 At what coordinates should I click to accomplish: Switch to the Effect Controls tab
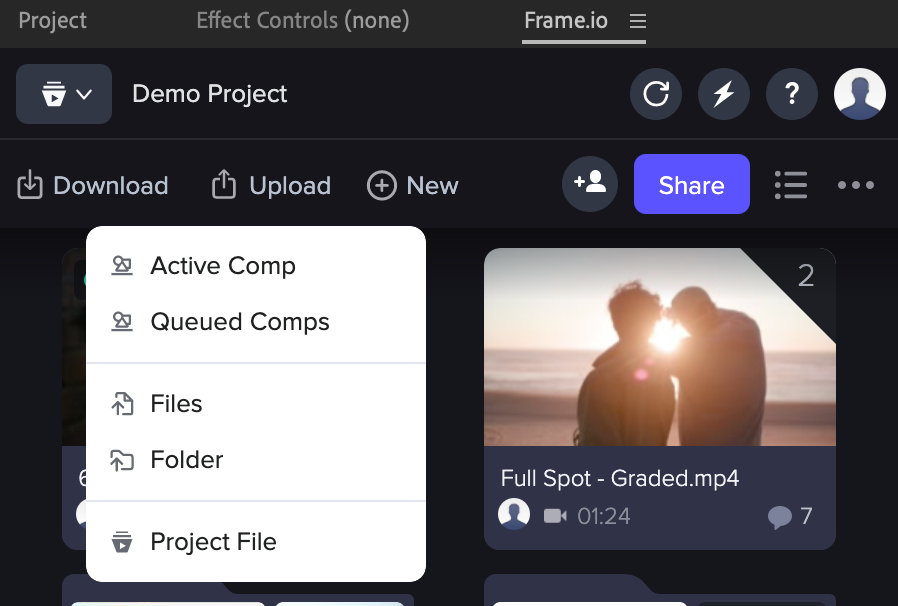tap(303, 21)
